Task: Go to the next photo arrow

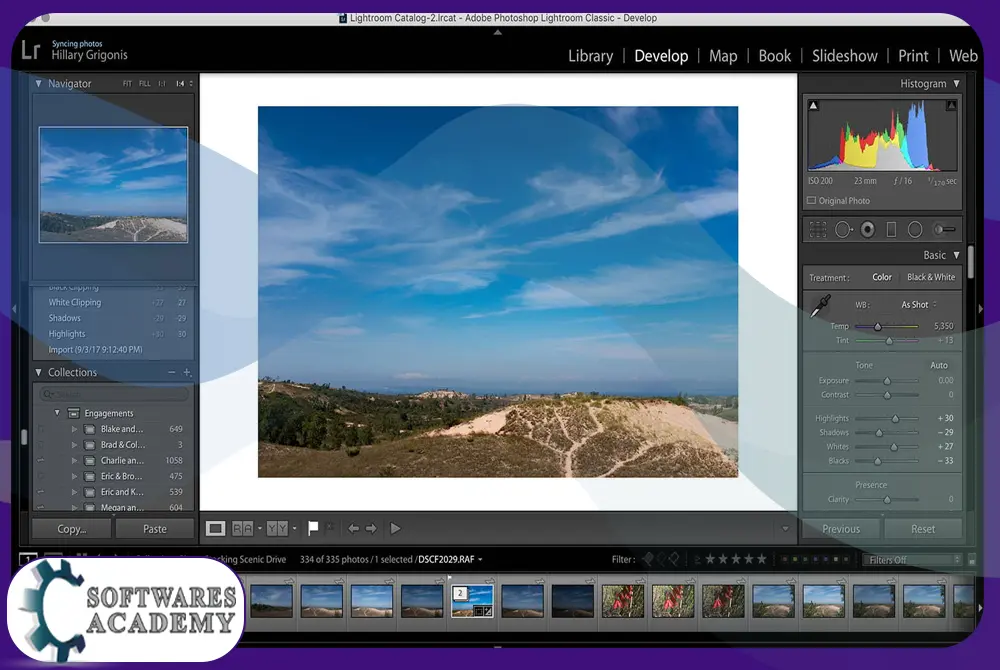Action: (371, 528)
